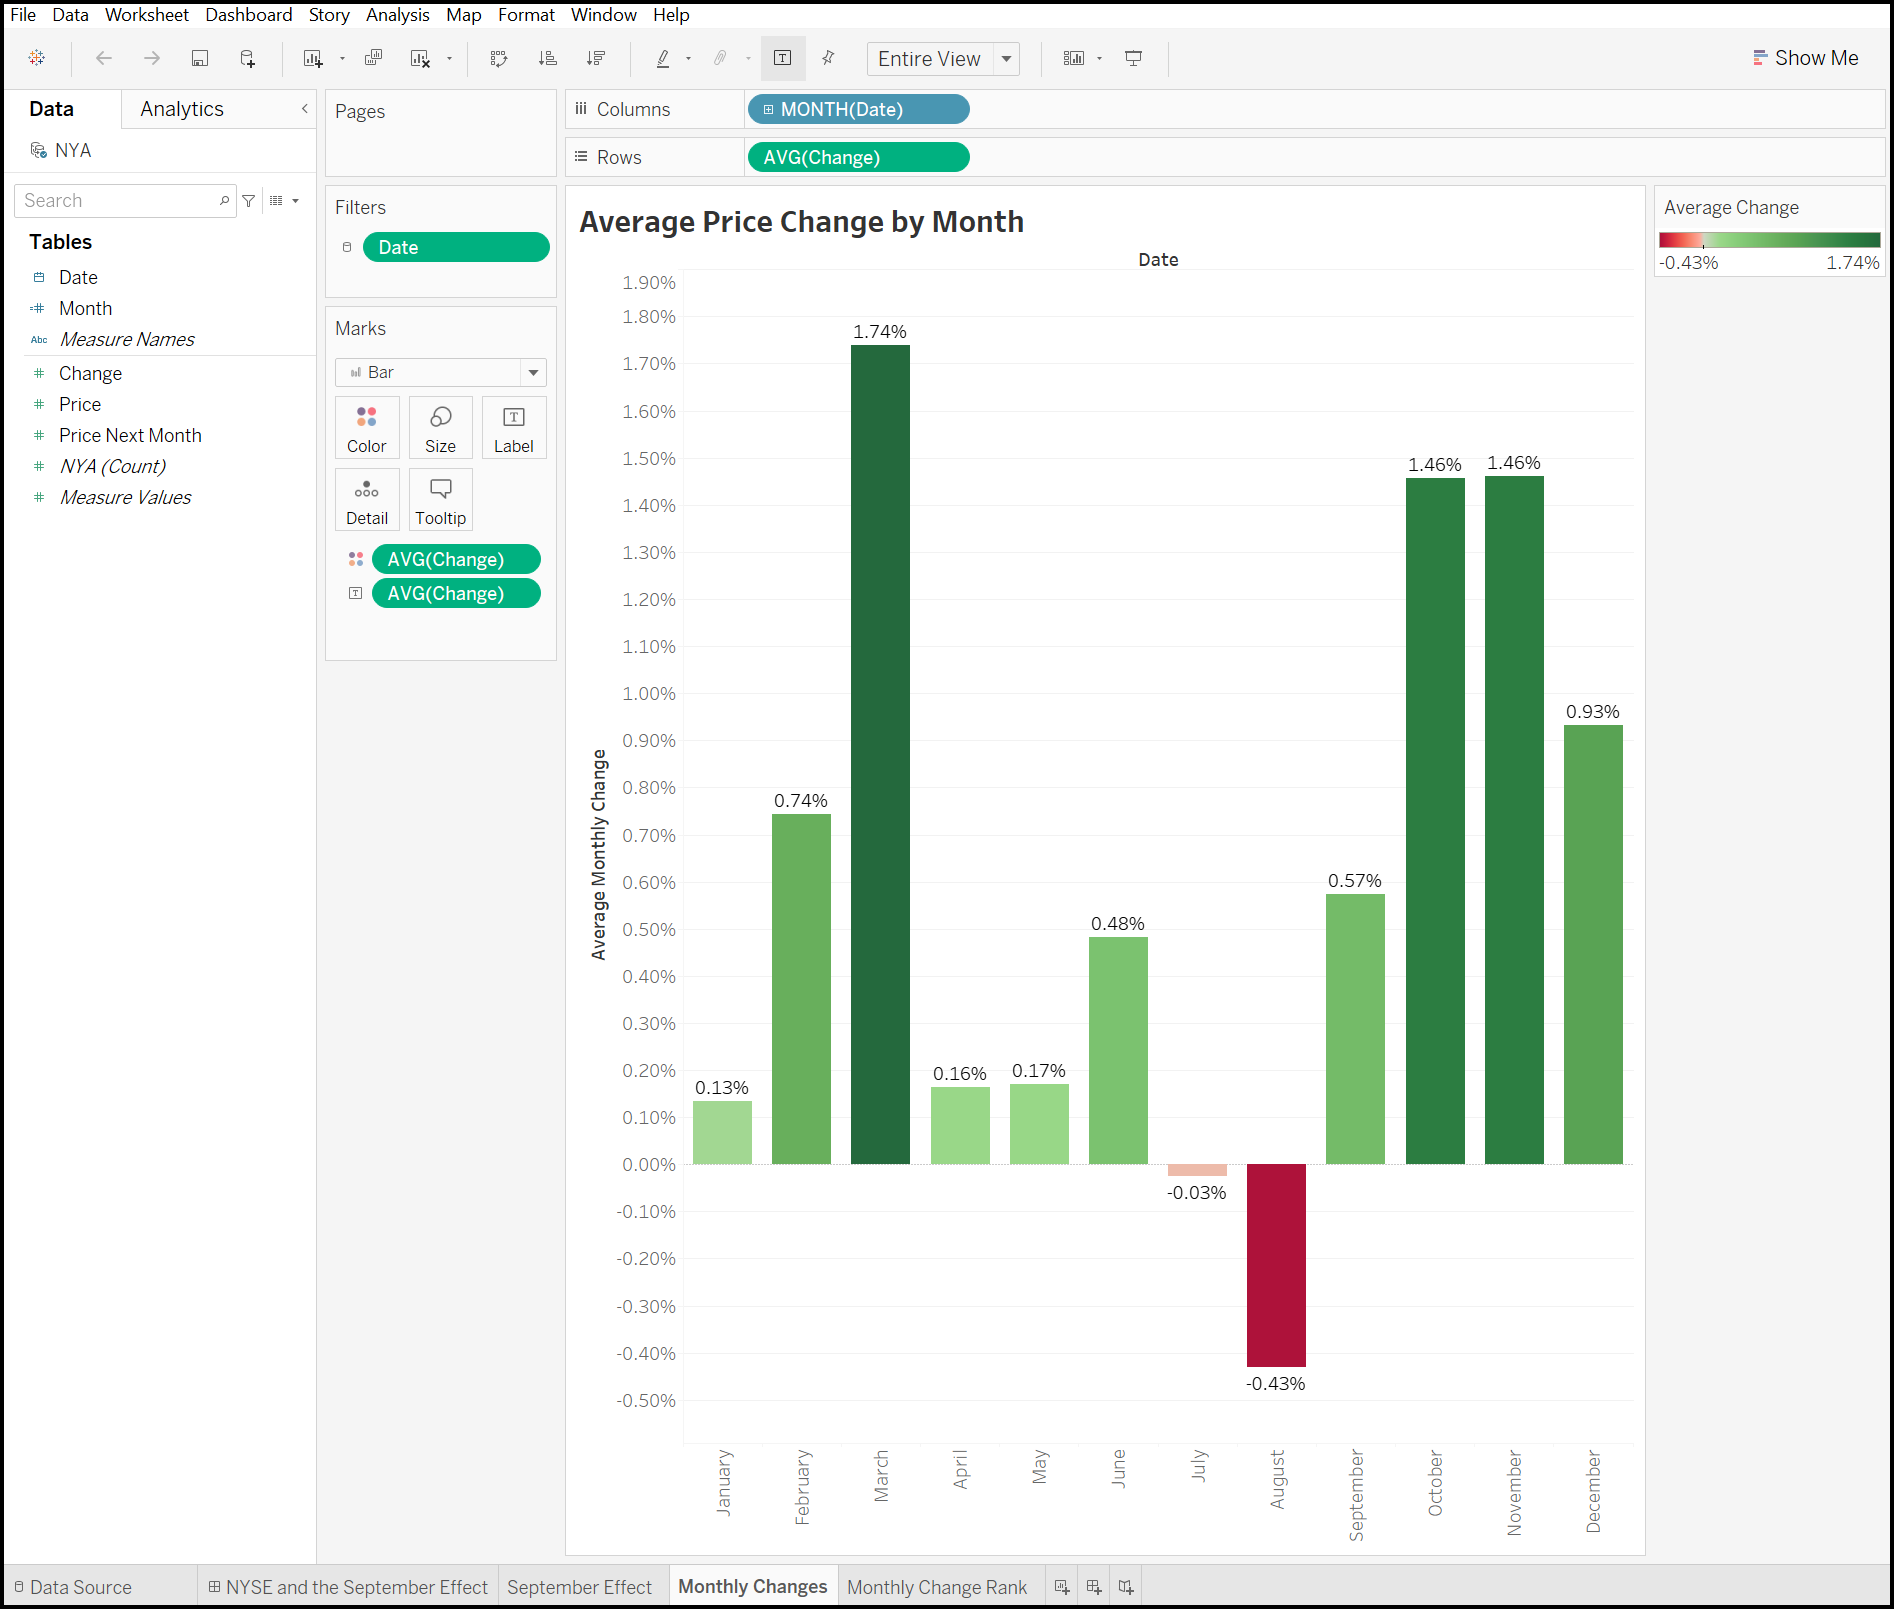Select the Change measure field
Viewport: 1894px width, 1609px height.
point(90,373)
